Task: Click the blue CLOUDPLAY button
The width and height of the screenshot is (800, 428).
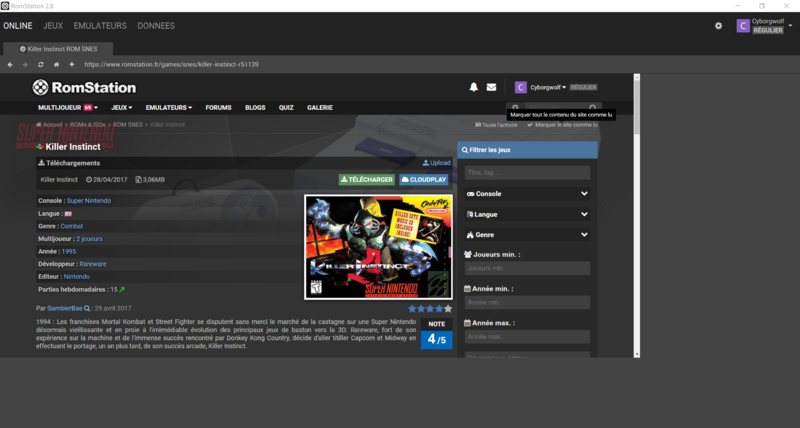Action: (x=424, y=180)
